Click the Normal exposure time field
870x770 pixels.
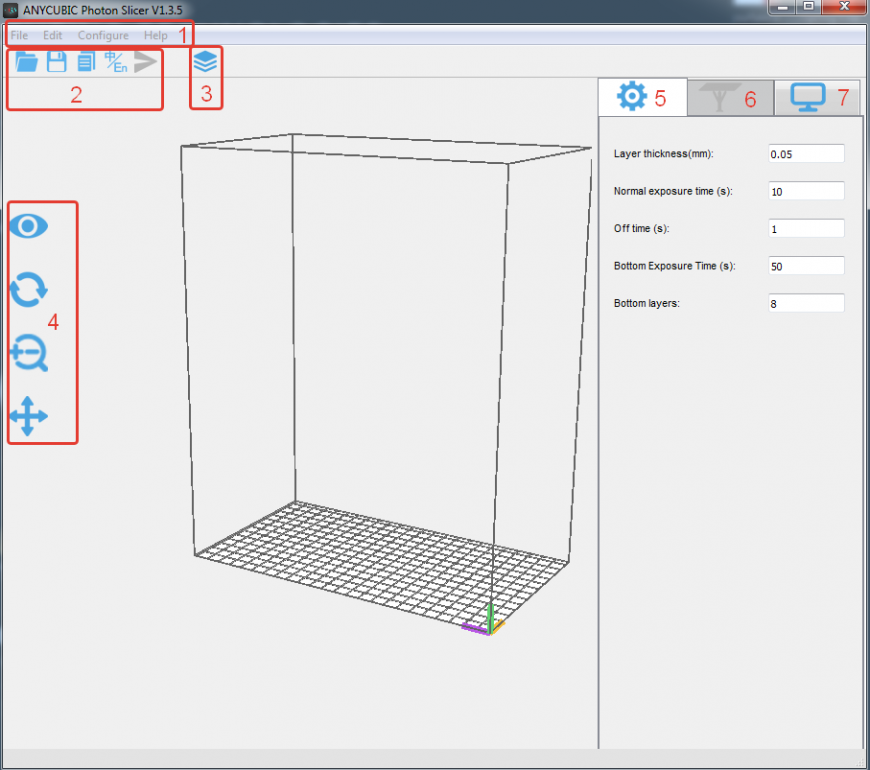tap(806, 191)
